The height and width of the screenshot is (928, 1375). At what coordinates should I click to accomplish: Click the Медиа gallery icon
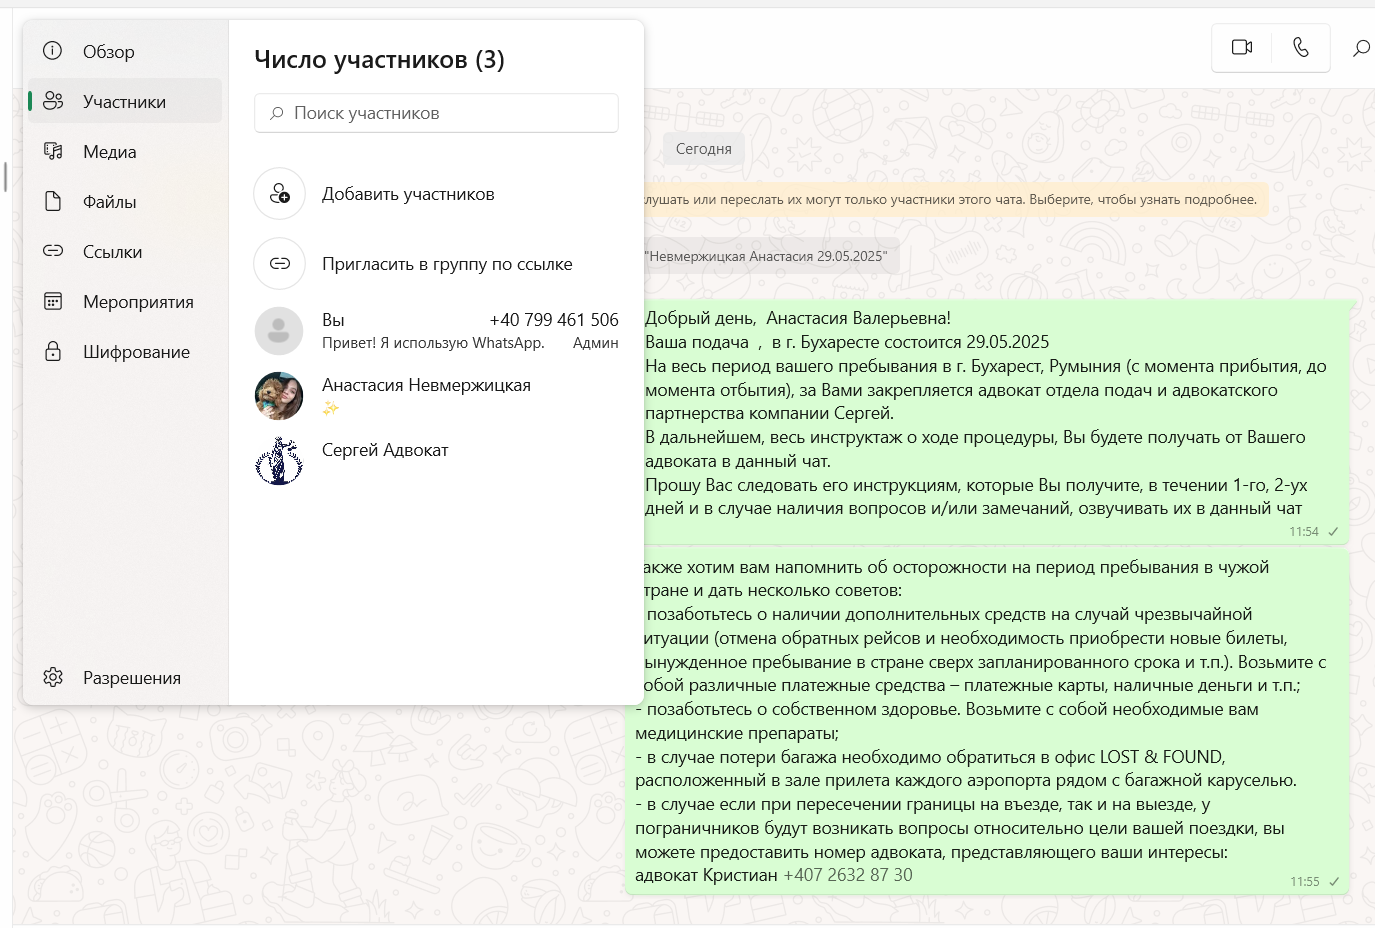point(53,151)
